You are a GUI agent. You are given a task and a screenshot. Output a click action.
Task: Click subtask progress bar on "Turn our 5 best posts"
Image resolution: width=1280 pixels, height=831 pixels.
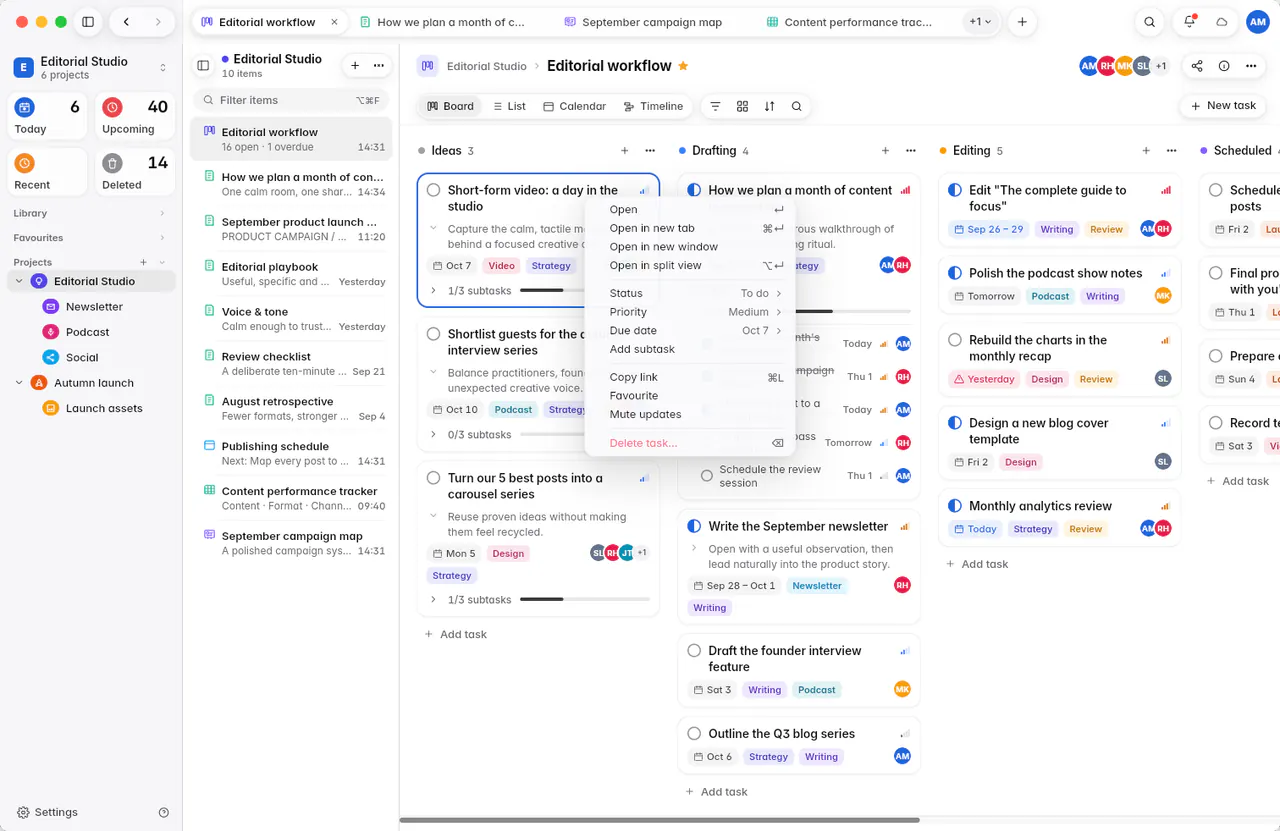585,600
